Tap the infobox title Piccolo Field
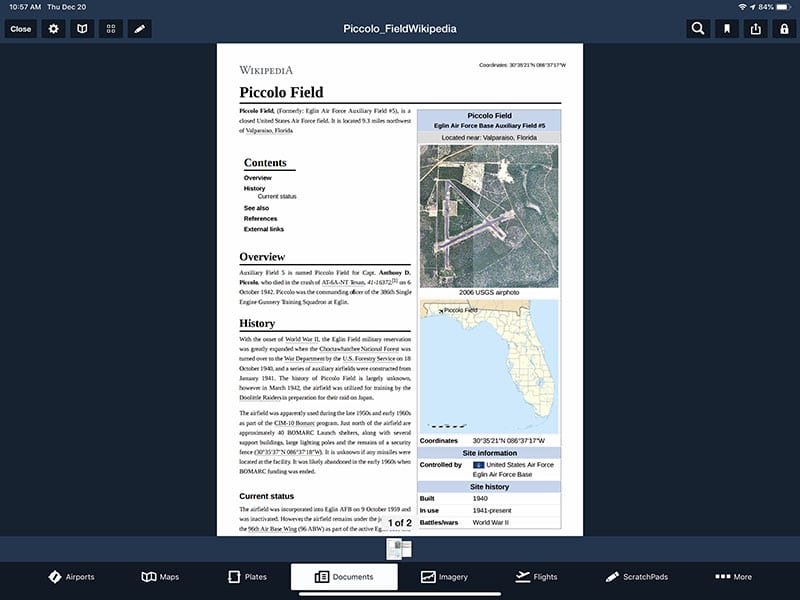 489,116
